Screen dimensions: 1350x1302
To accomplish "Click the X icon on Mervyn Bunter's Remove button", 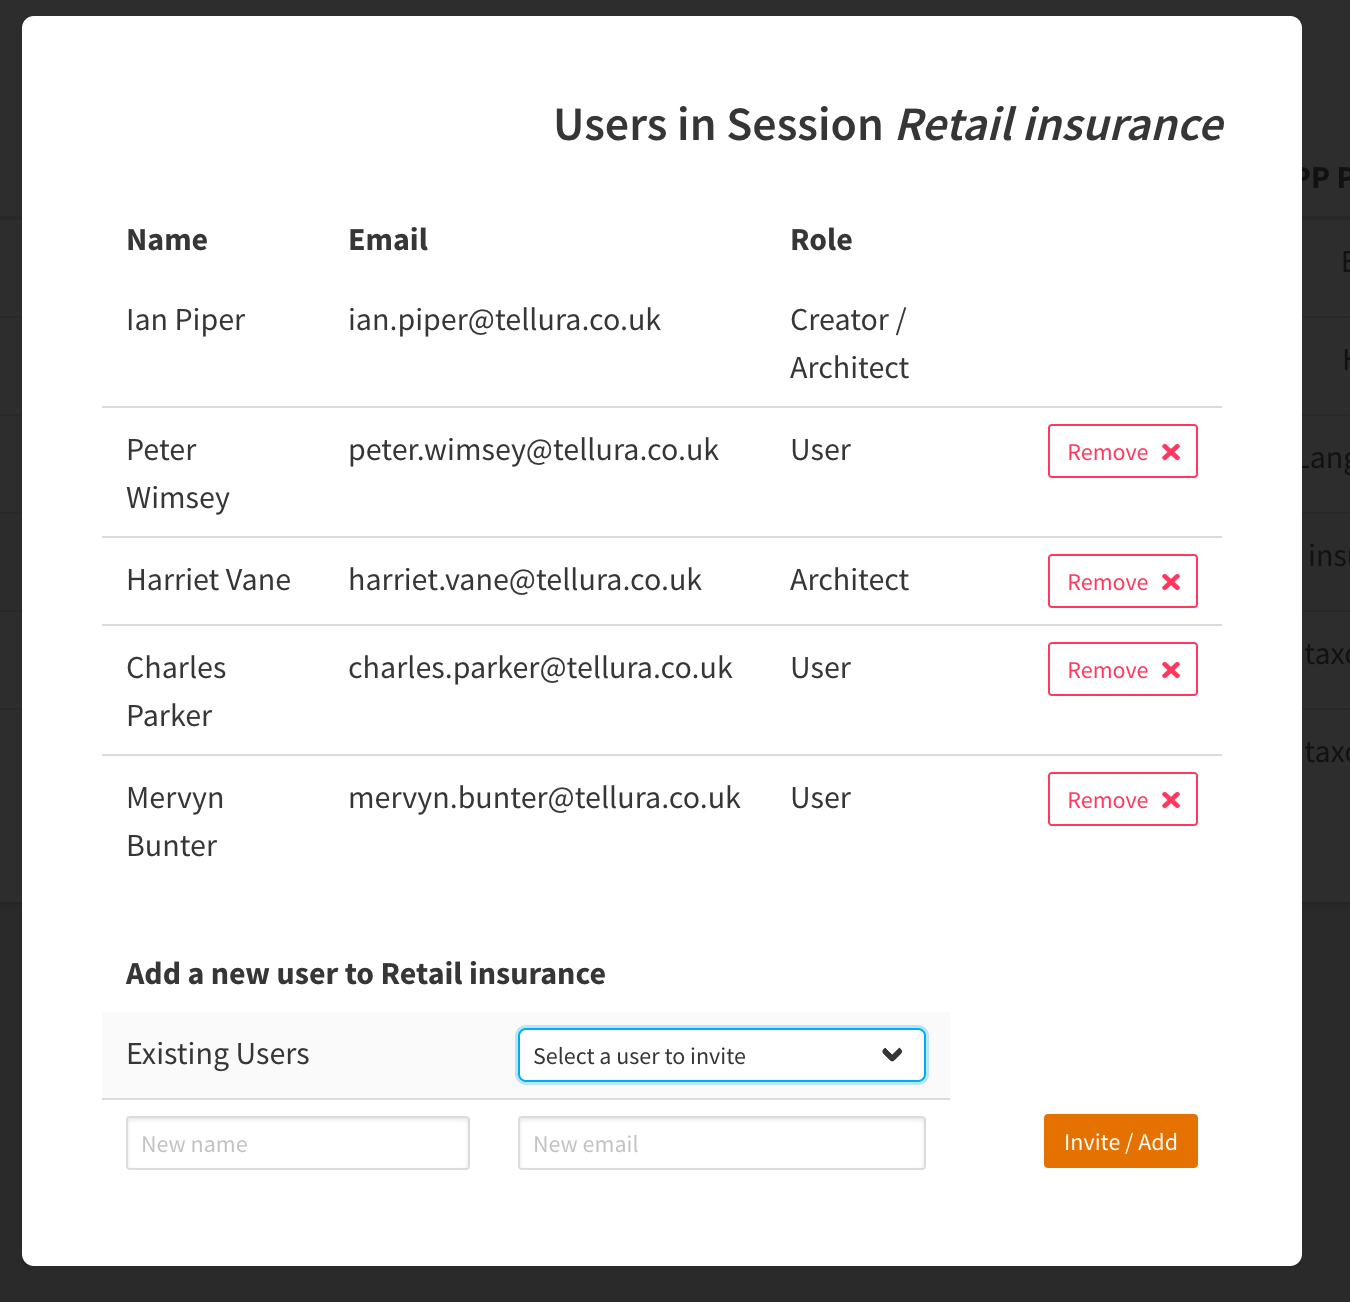I will coord(1171,799).
